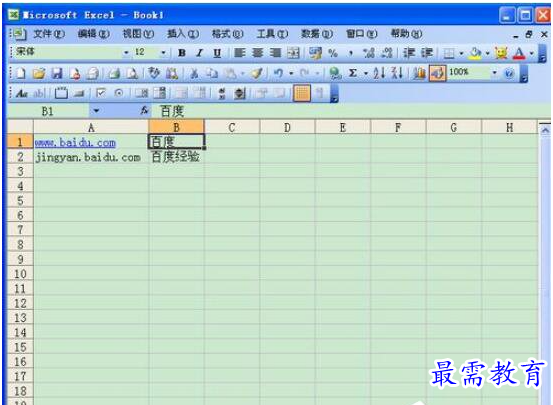The image size is (553, 405).
Task: Open the font name dropdown
Action: pos(126,53)
